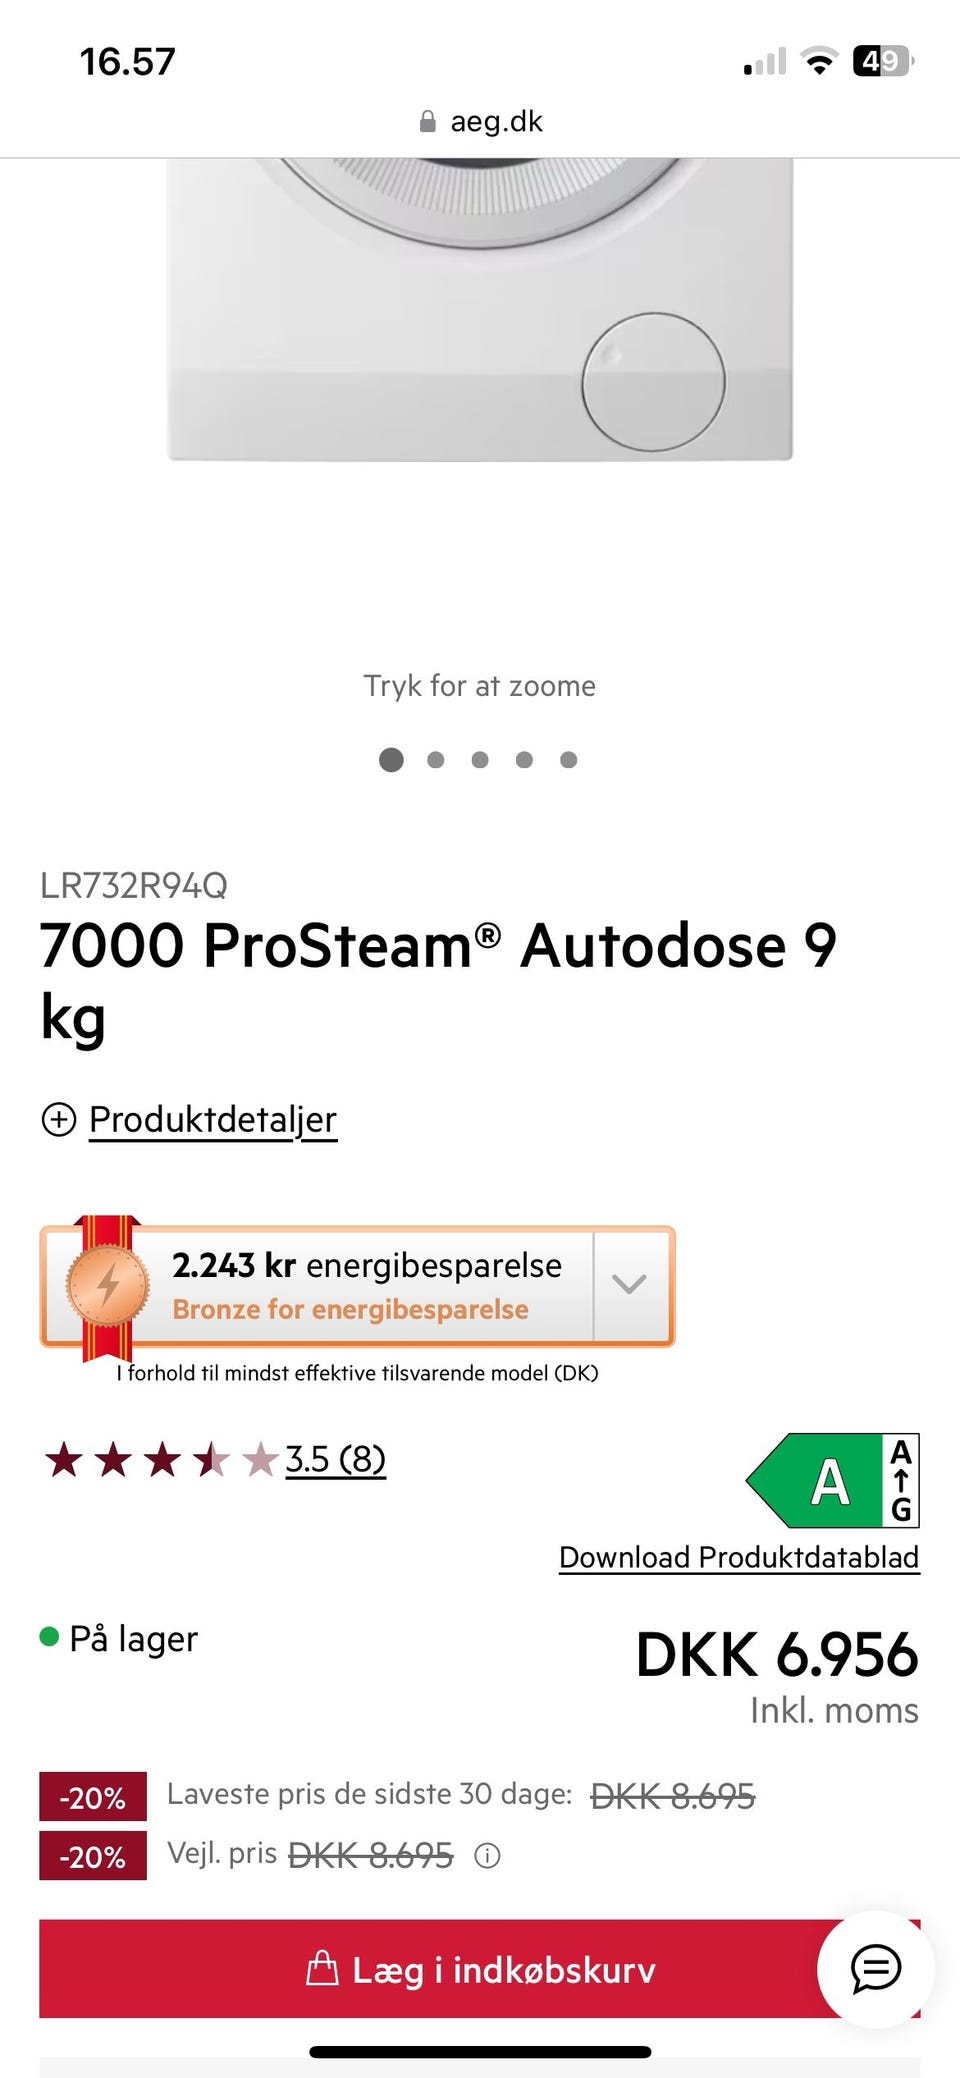The image size is (960, 2078).
Task: Open the 3.5 (8) reviews link
Action: (x=335, y=1459)
